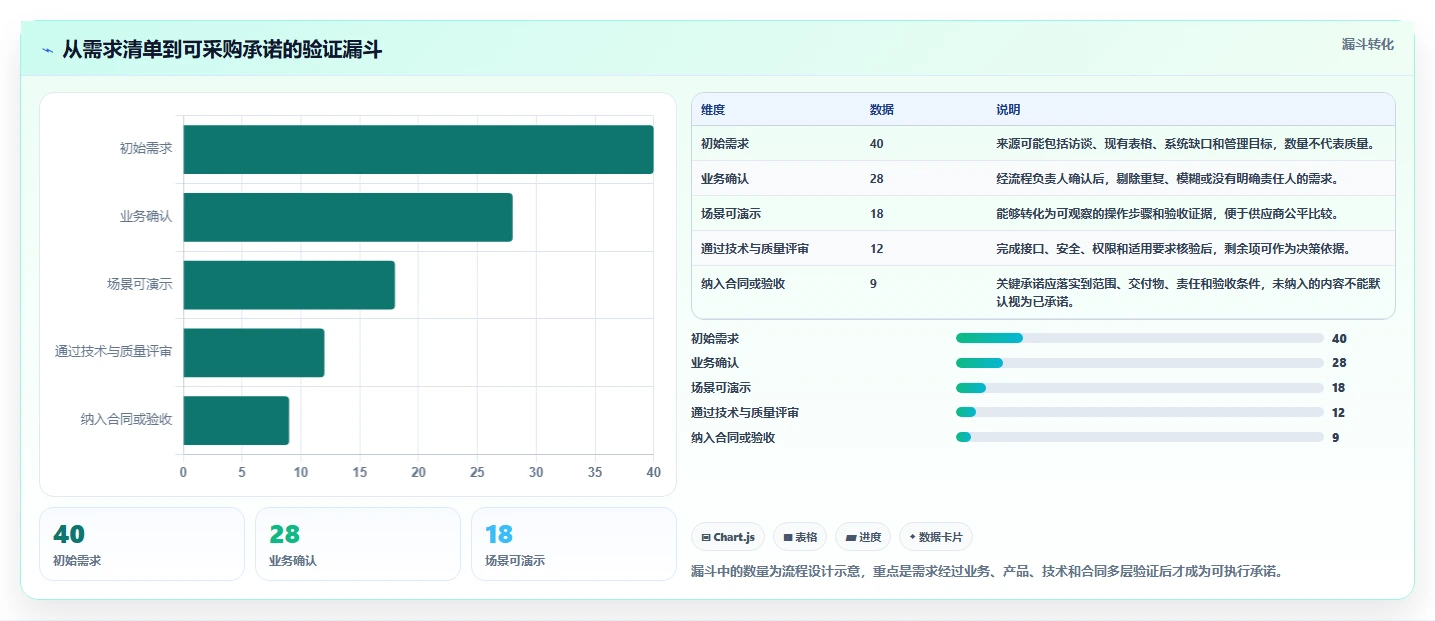Click description starting 经流程负责人确认后
1435x621 pixels.
pos(1167,179)
